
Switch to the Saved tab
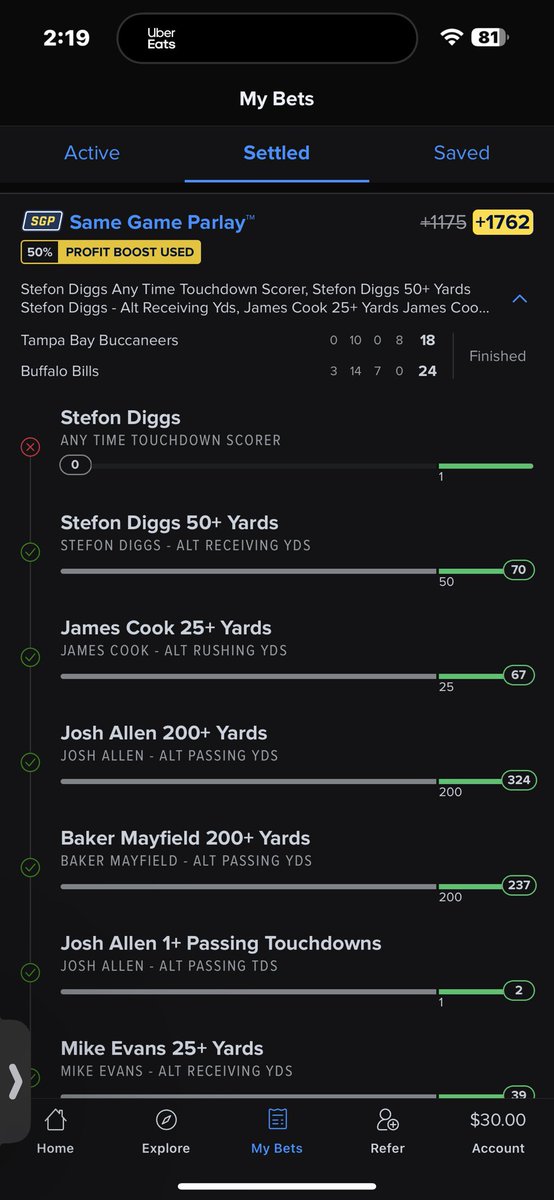click(461, 153)
